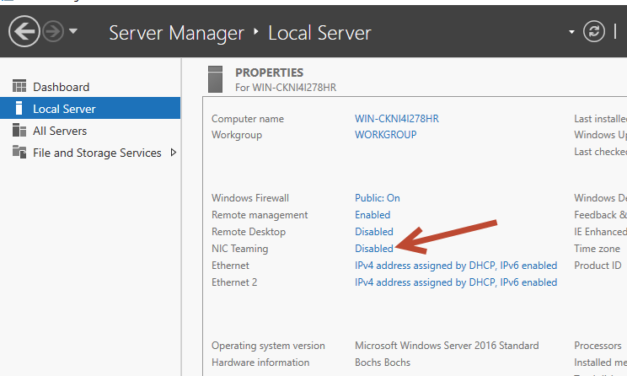Viewport: 627px width, 376px height.
Task: Click the server icon beside PROPERTIES
Action: click(x=215, y=79)
